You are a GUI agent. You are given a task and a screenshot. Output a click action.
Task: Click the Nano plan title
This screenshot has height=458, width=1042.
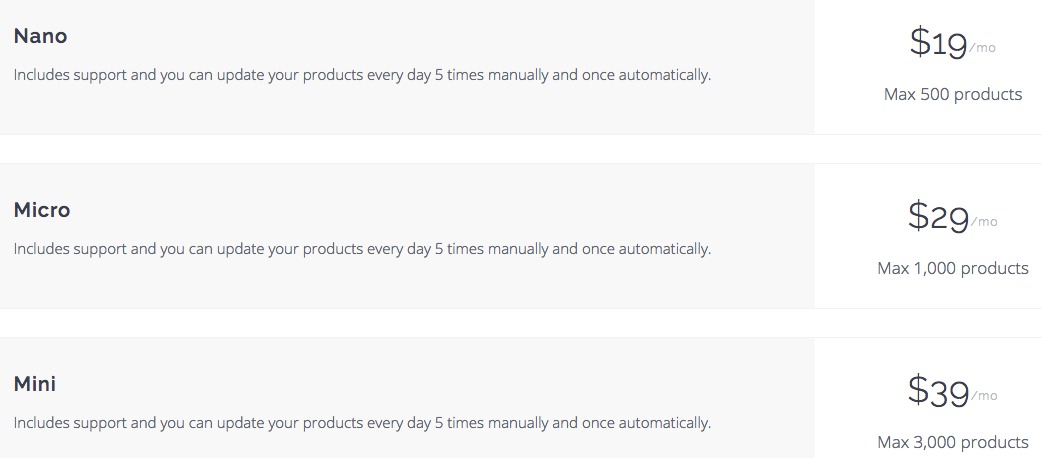(x=40, y=37)
